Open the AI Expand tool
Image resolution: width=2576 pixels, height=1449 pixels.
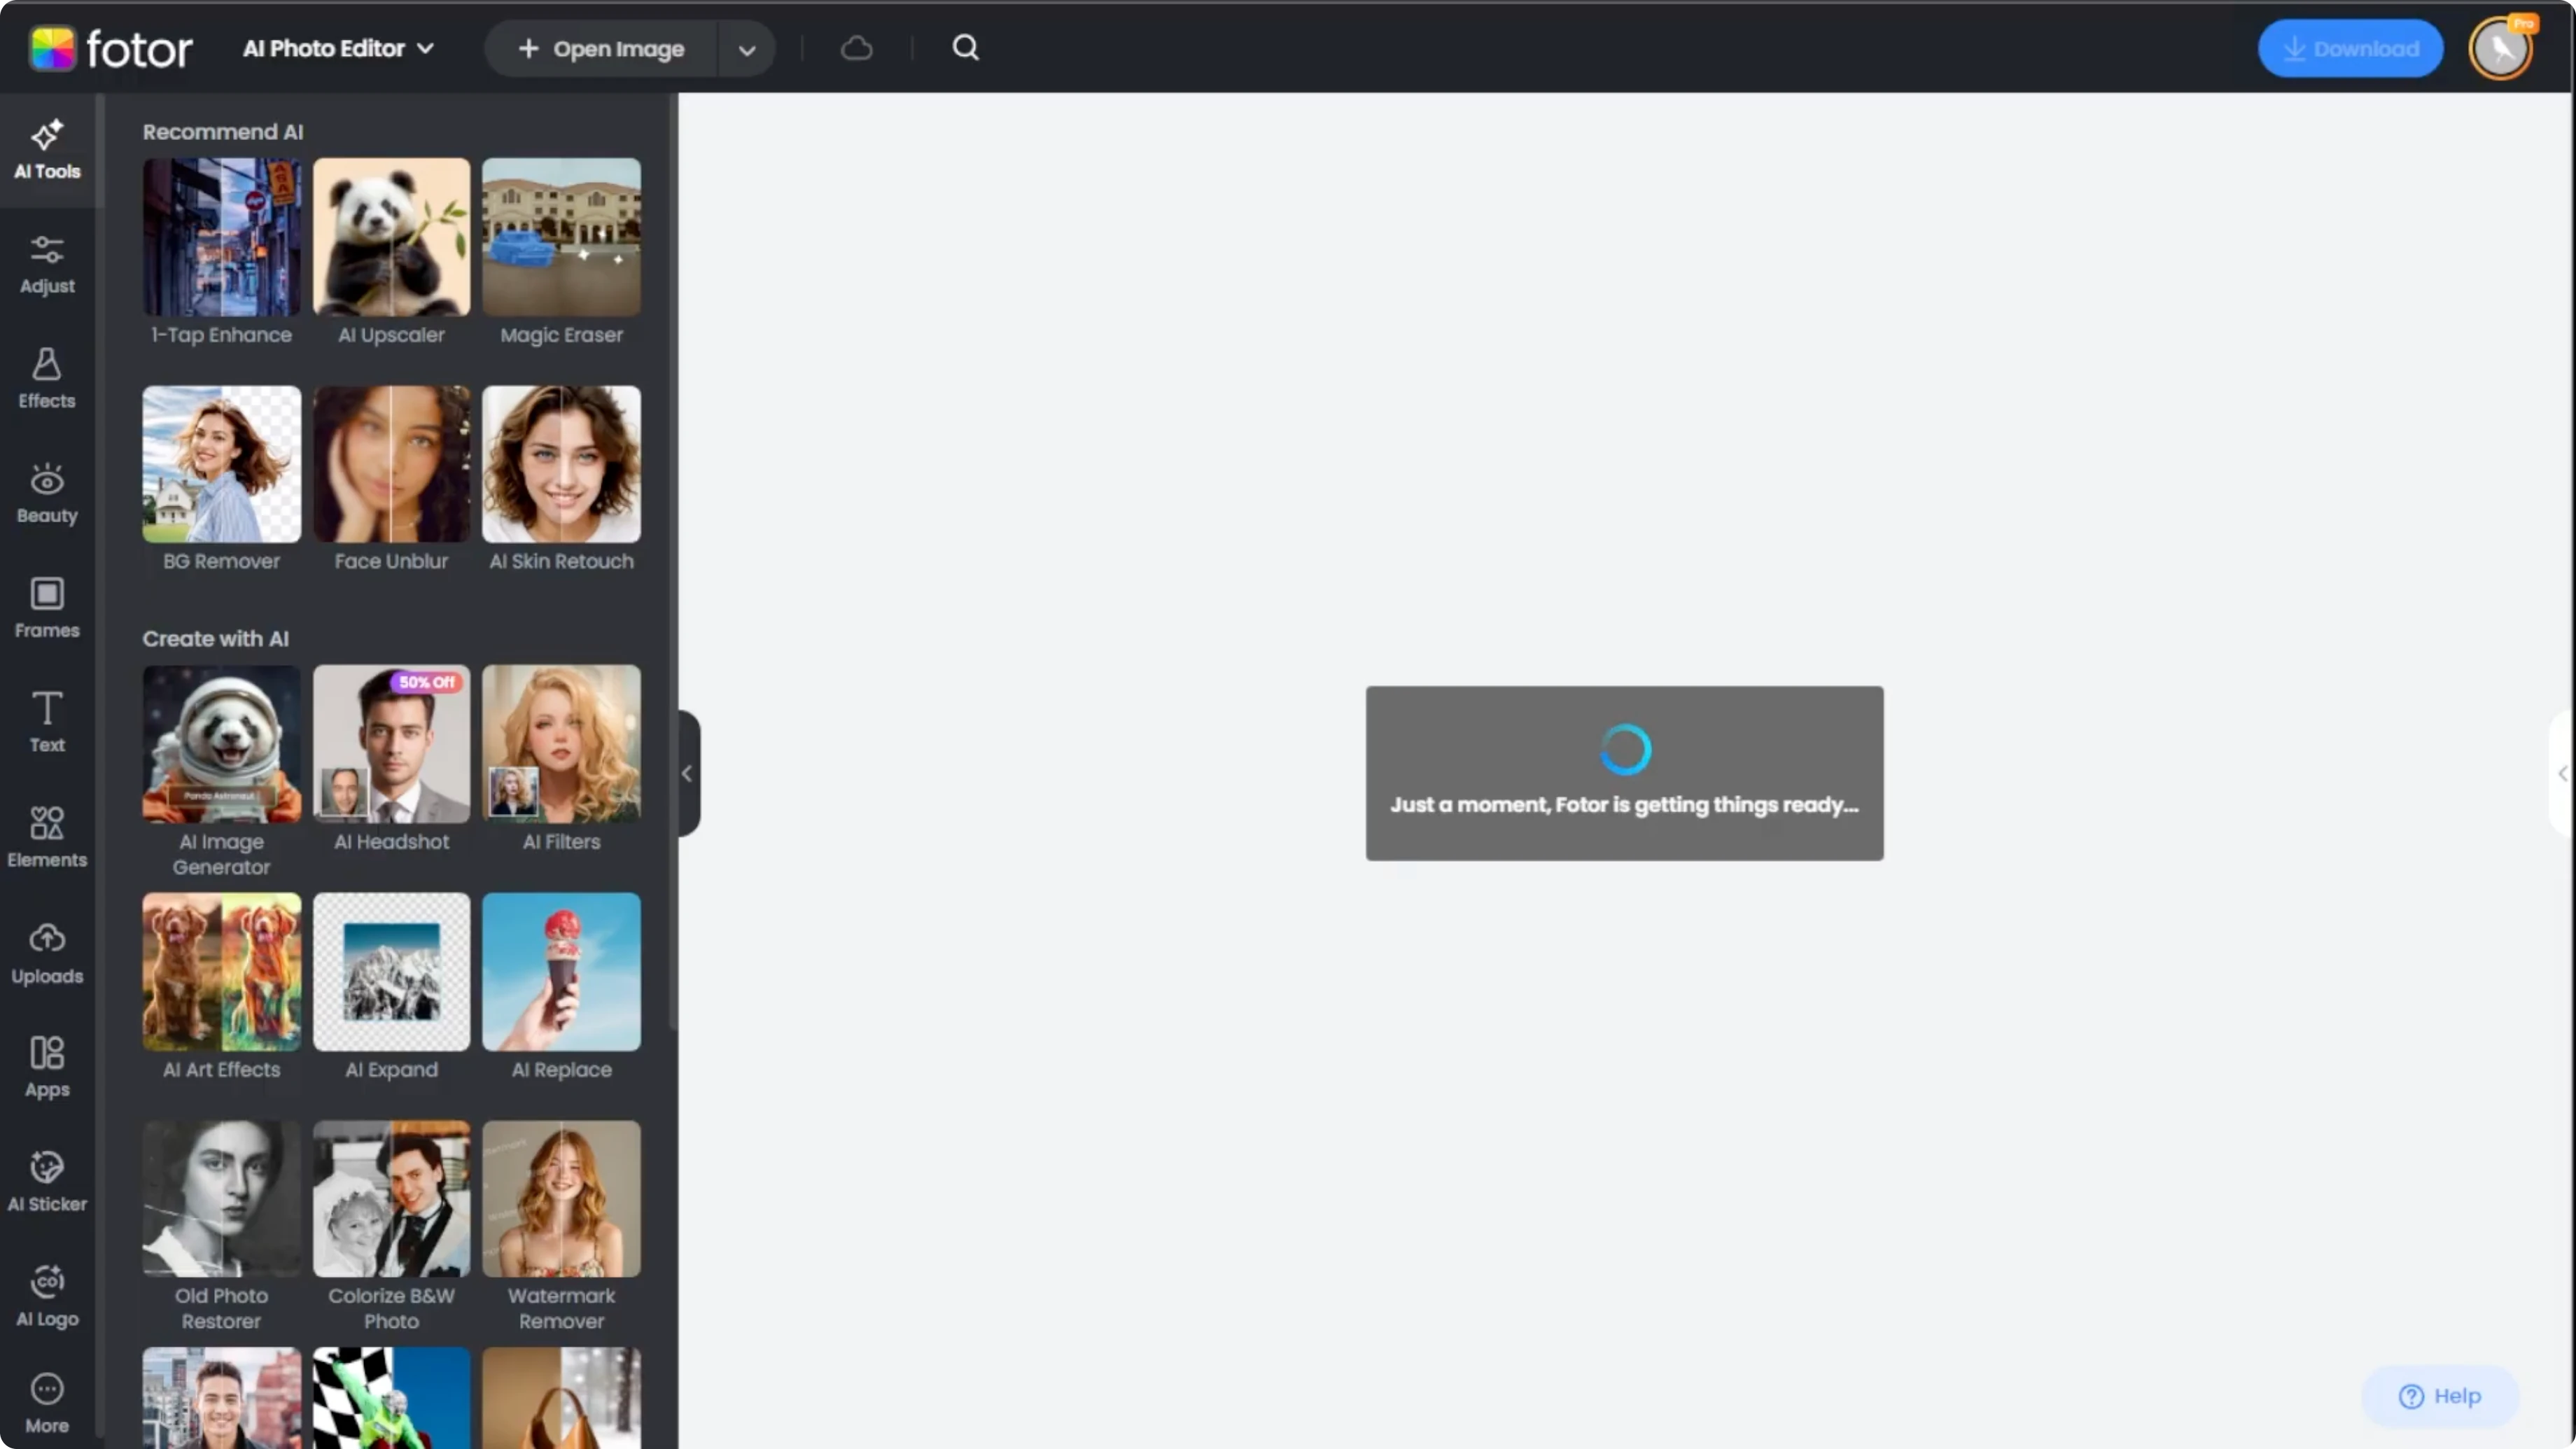click(391, 988)
